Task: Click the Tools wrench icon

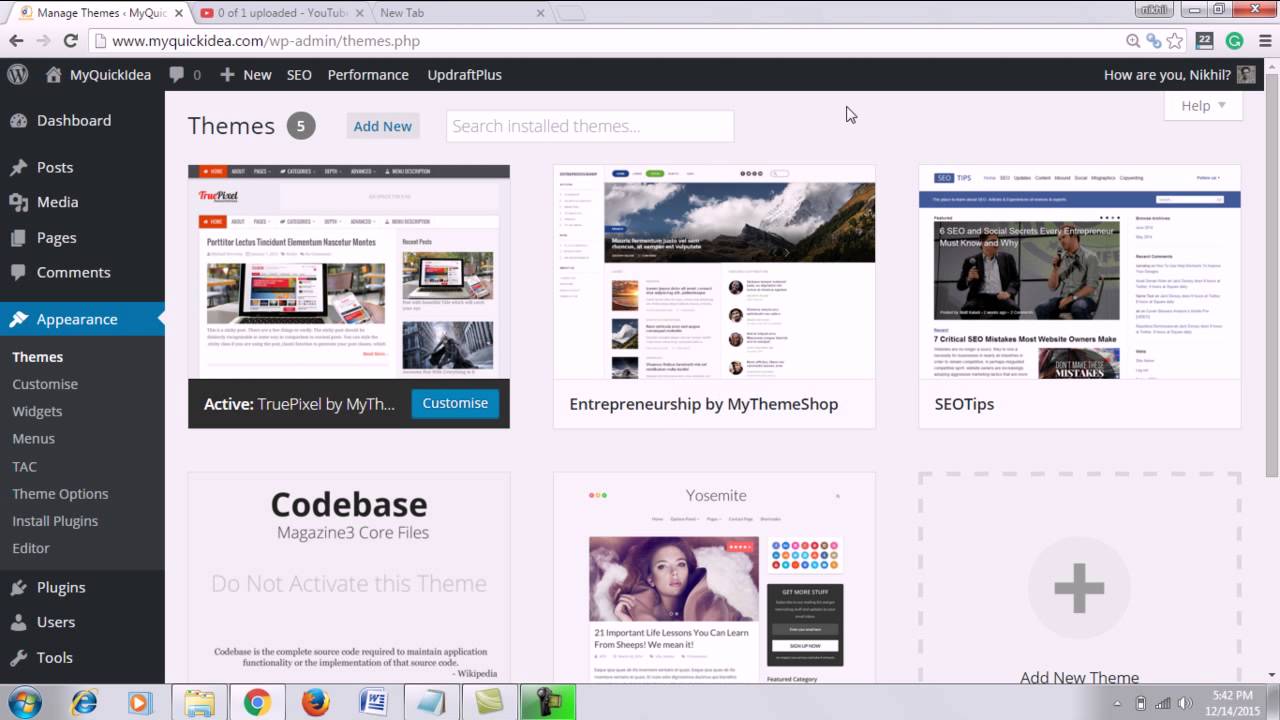Action: (18, 657)
